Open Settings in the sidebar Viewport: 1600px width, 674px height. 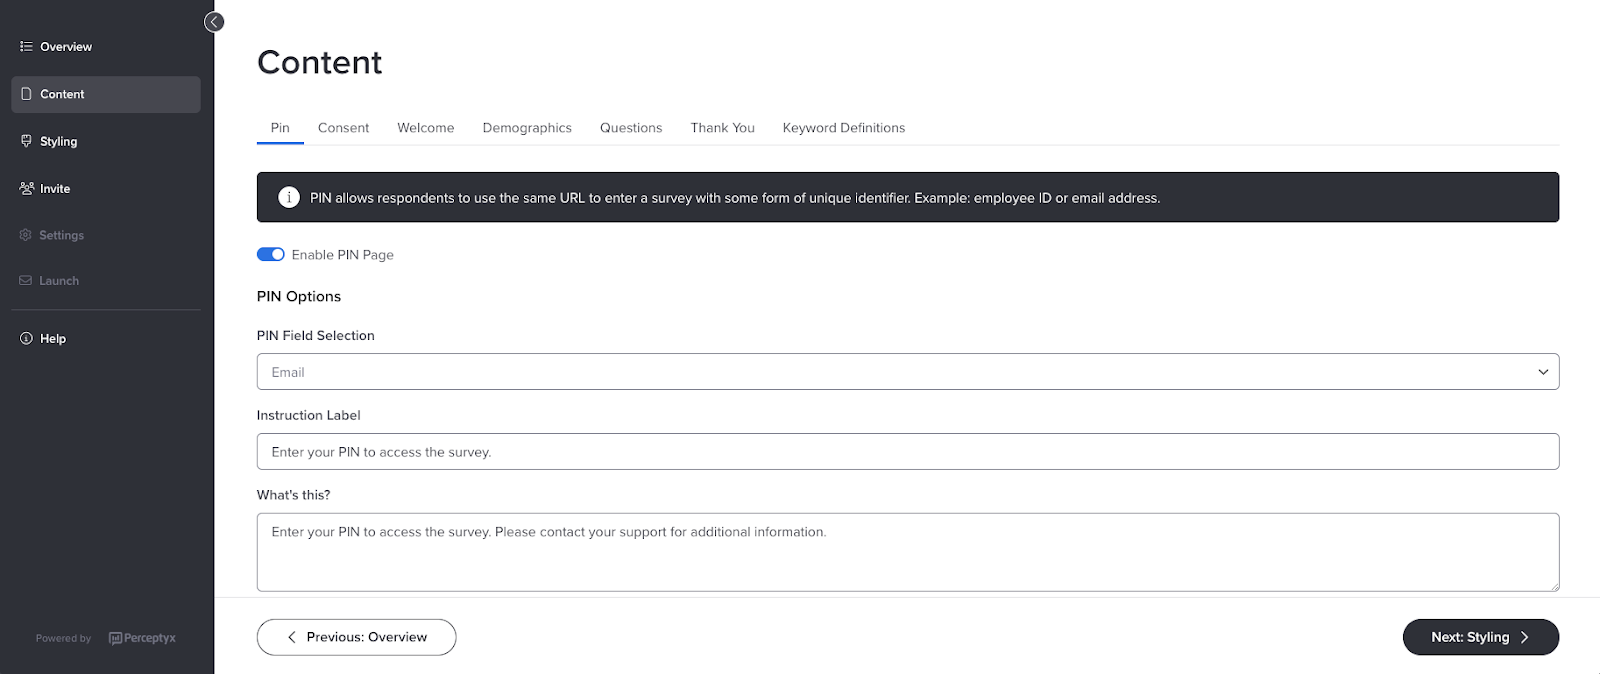pos(106,235)
